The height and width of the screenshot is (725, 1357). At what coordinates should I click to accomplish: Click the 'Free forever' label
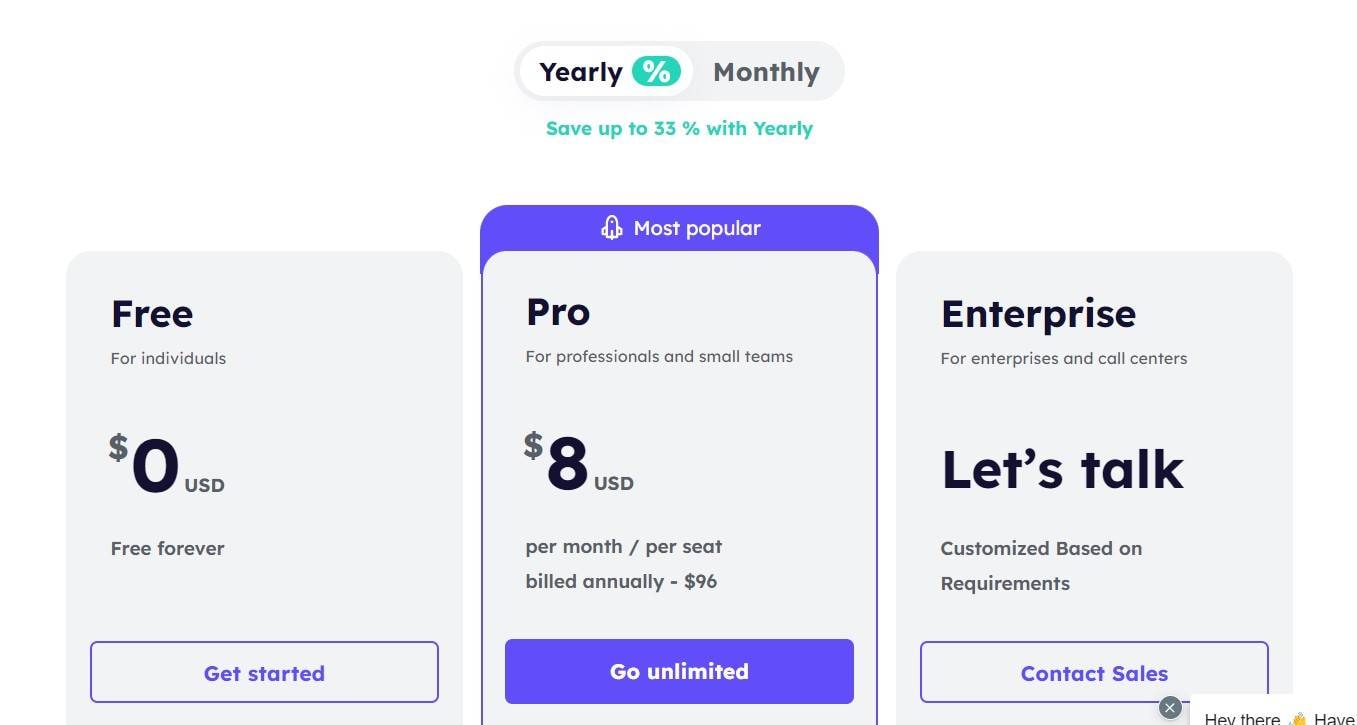tap(168, 548)
